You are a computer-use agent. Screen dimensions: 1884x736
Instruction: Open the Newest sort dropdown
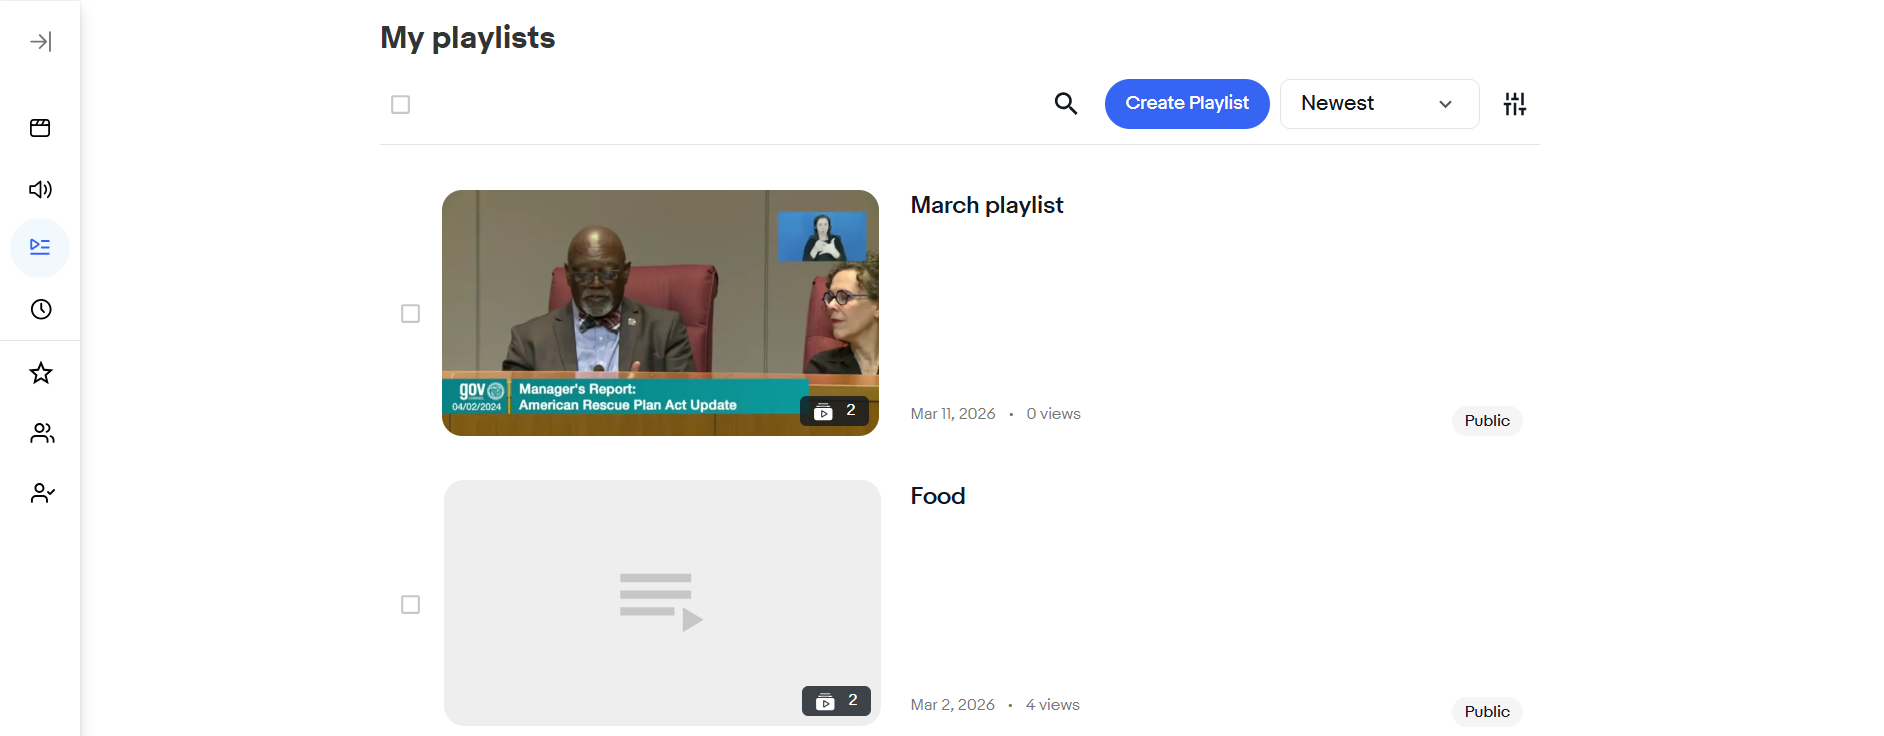coord(1379,104)
